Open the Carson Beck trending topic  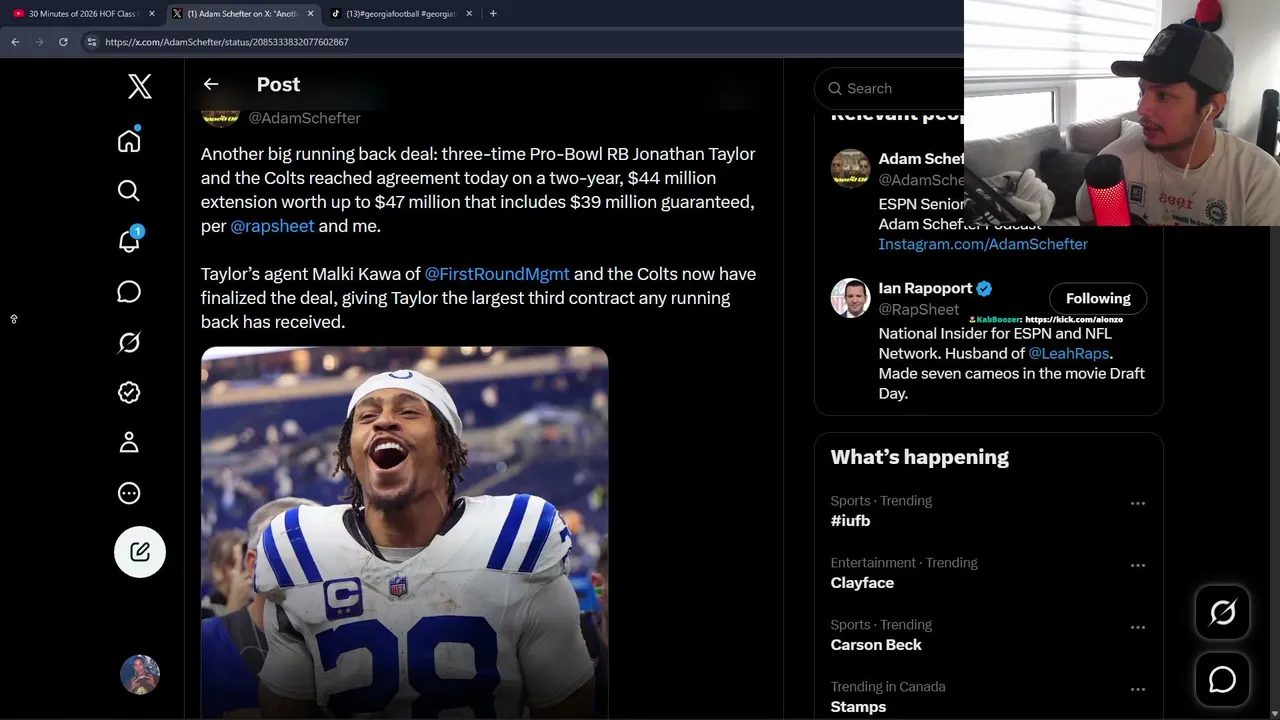(x=876, y=645)
